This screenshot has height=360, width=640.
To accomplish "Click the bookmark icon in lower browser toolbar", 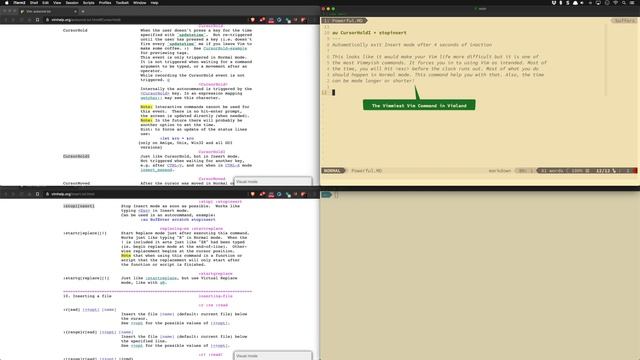I will click(38, 194).
